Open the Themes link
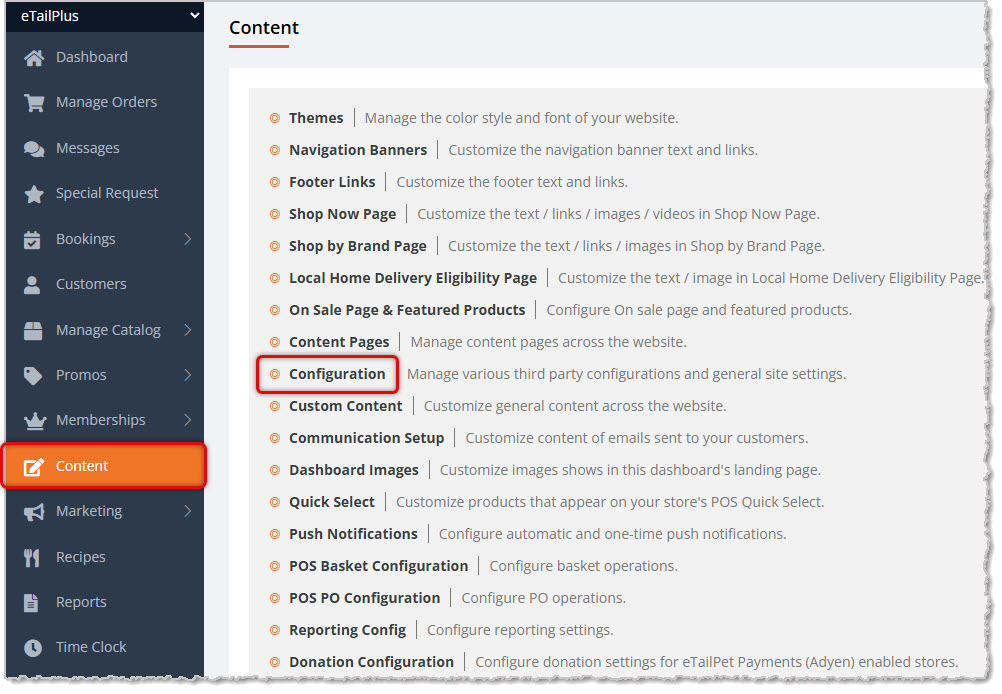The width and height of the screenshot is (1002, 694). (316, 118)
